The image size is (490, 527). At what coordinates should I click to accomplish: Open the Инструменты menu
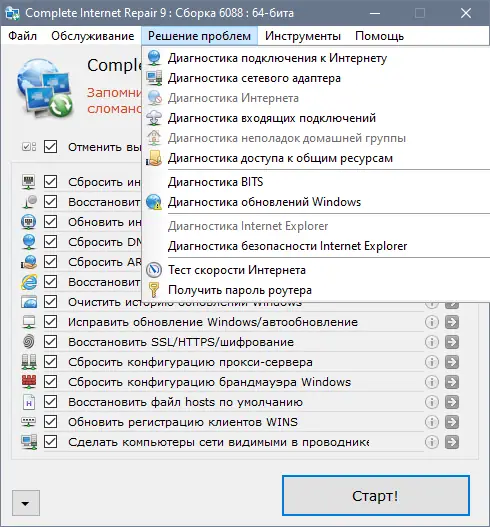302,36
